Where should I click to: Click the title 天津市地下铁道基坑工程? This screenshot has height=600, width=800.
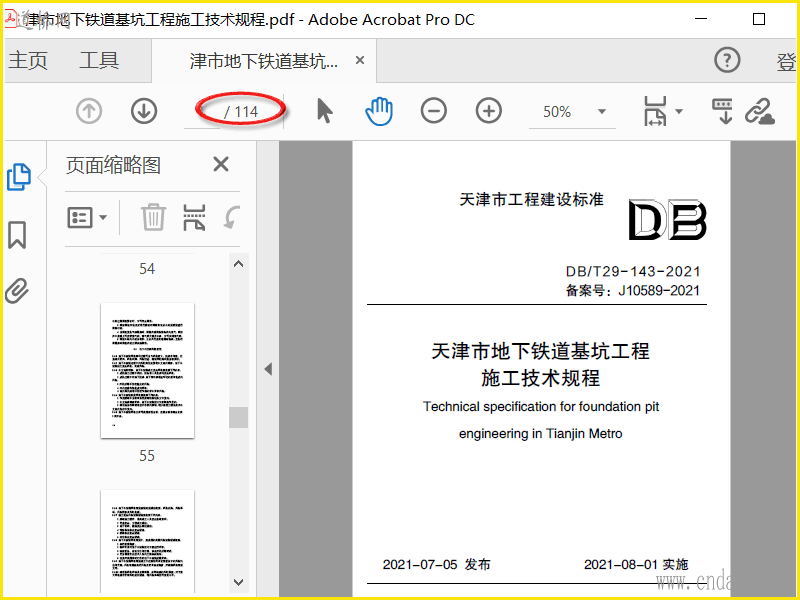(x=540, y=351)
